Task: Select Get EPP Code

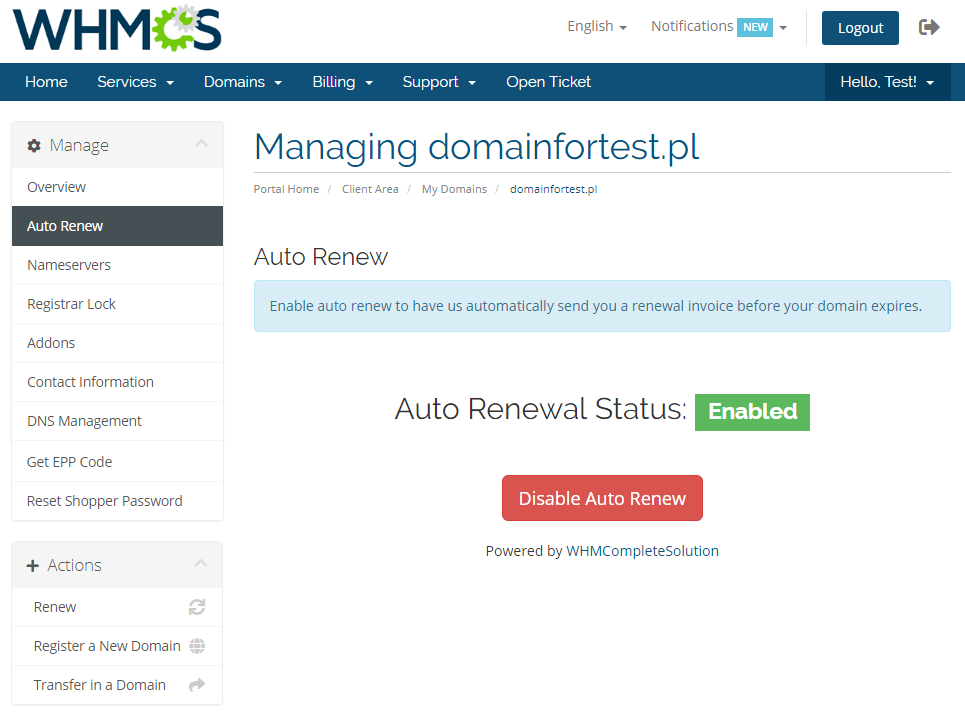Action: click(x=117, y=462)
